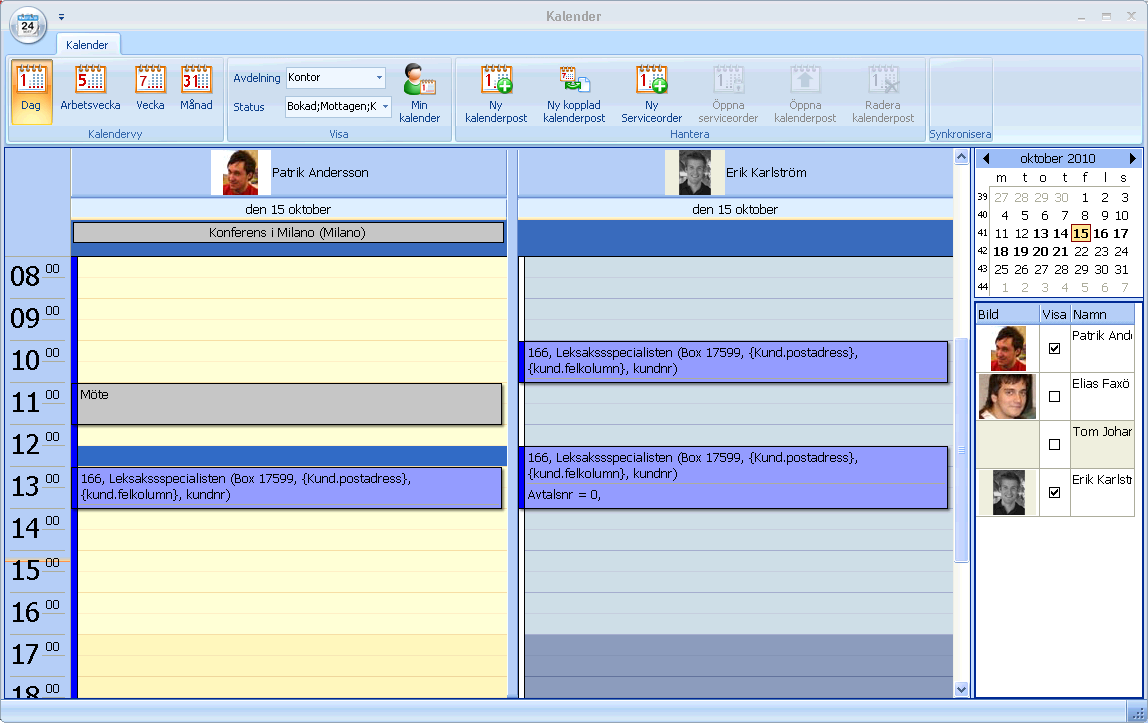This screenshot has width=1148, height=723.
Task: Check Visa box for Tom Johansson
Action: [x=1054, y=443]
